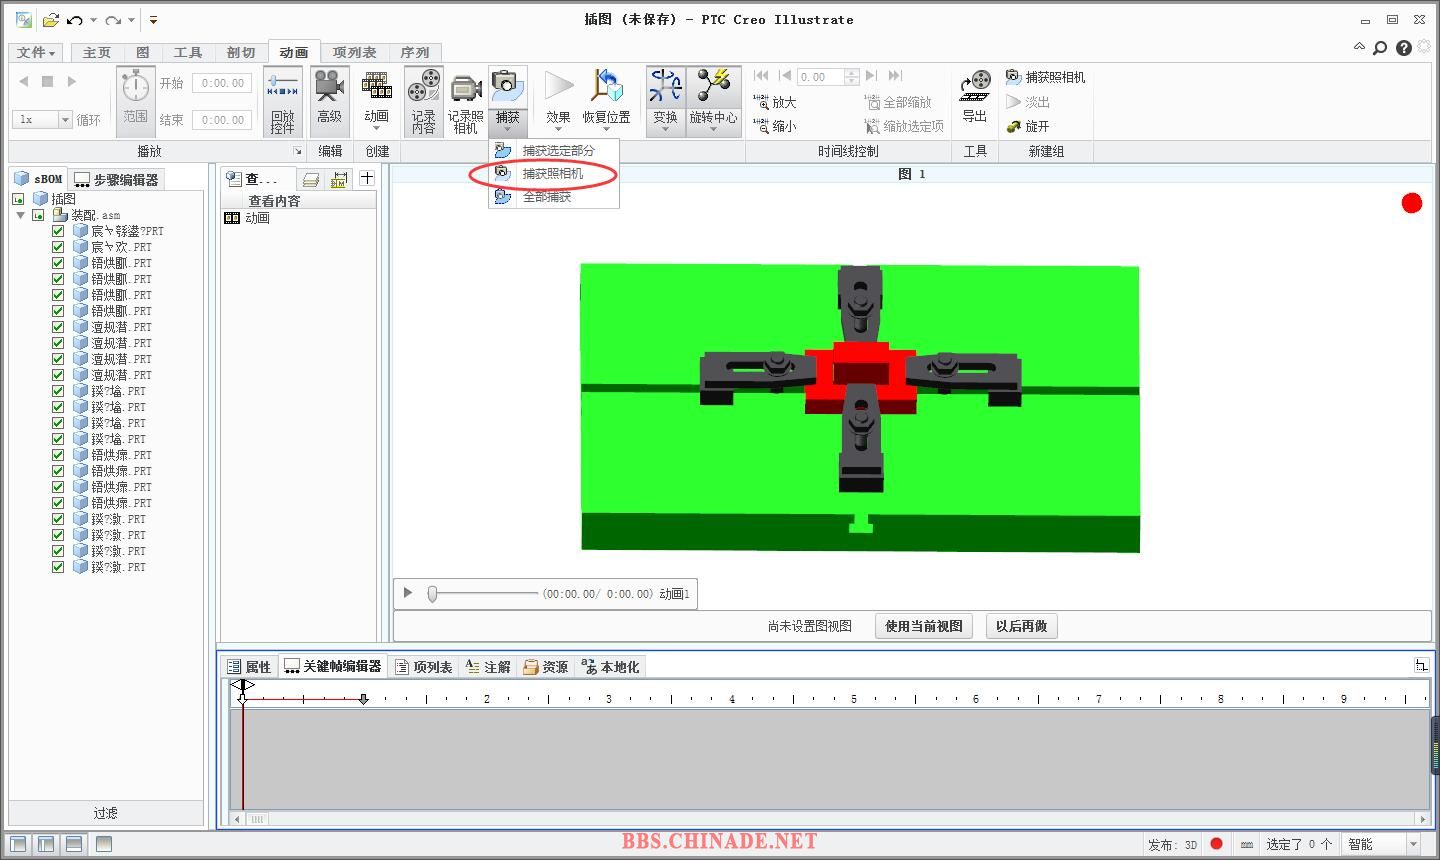Toggle visibility box beside 插图 root

18,199
